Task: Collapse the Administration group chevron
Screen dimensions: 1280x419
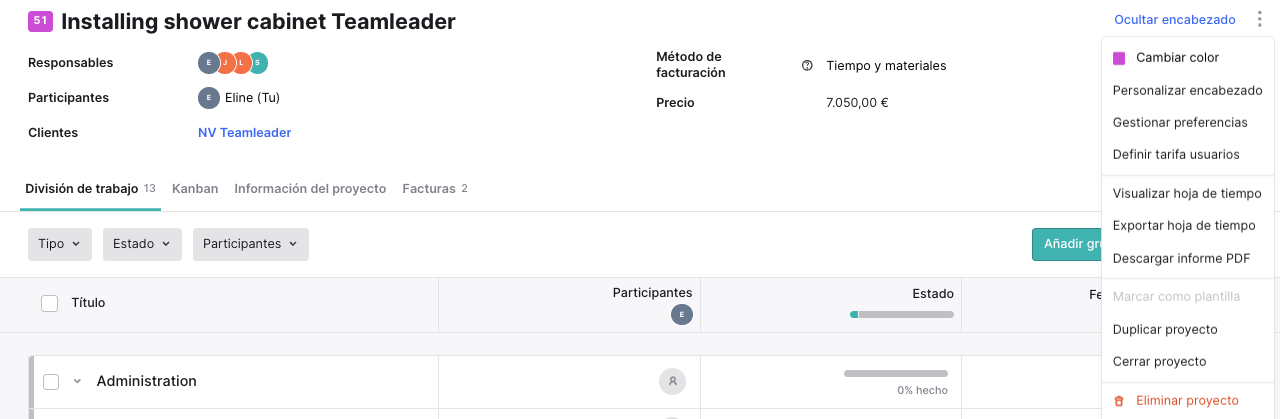Action: pos(77,381)
